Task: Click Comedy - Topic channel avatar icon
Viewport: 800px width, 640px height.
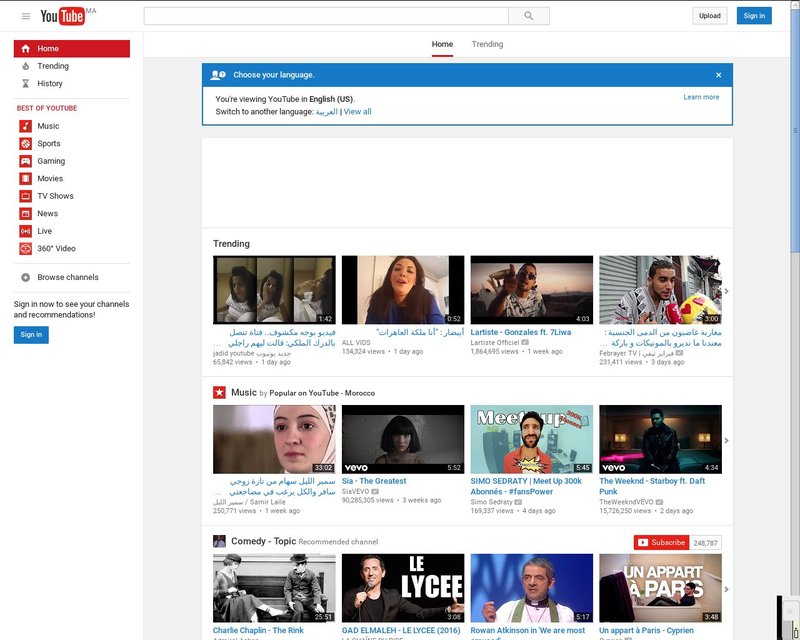Action: click(x=219, y=541)
